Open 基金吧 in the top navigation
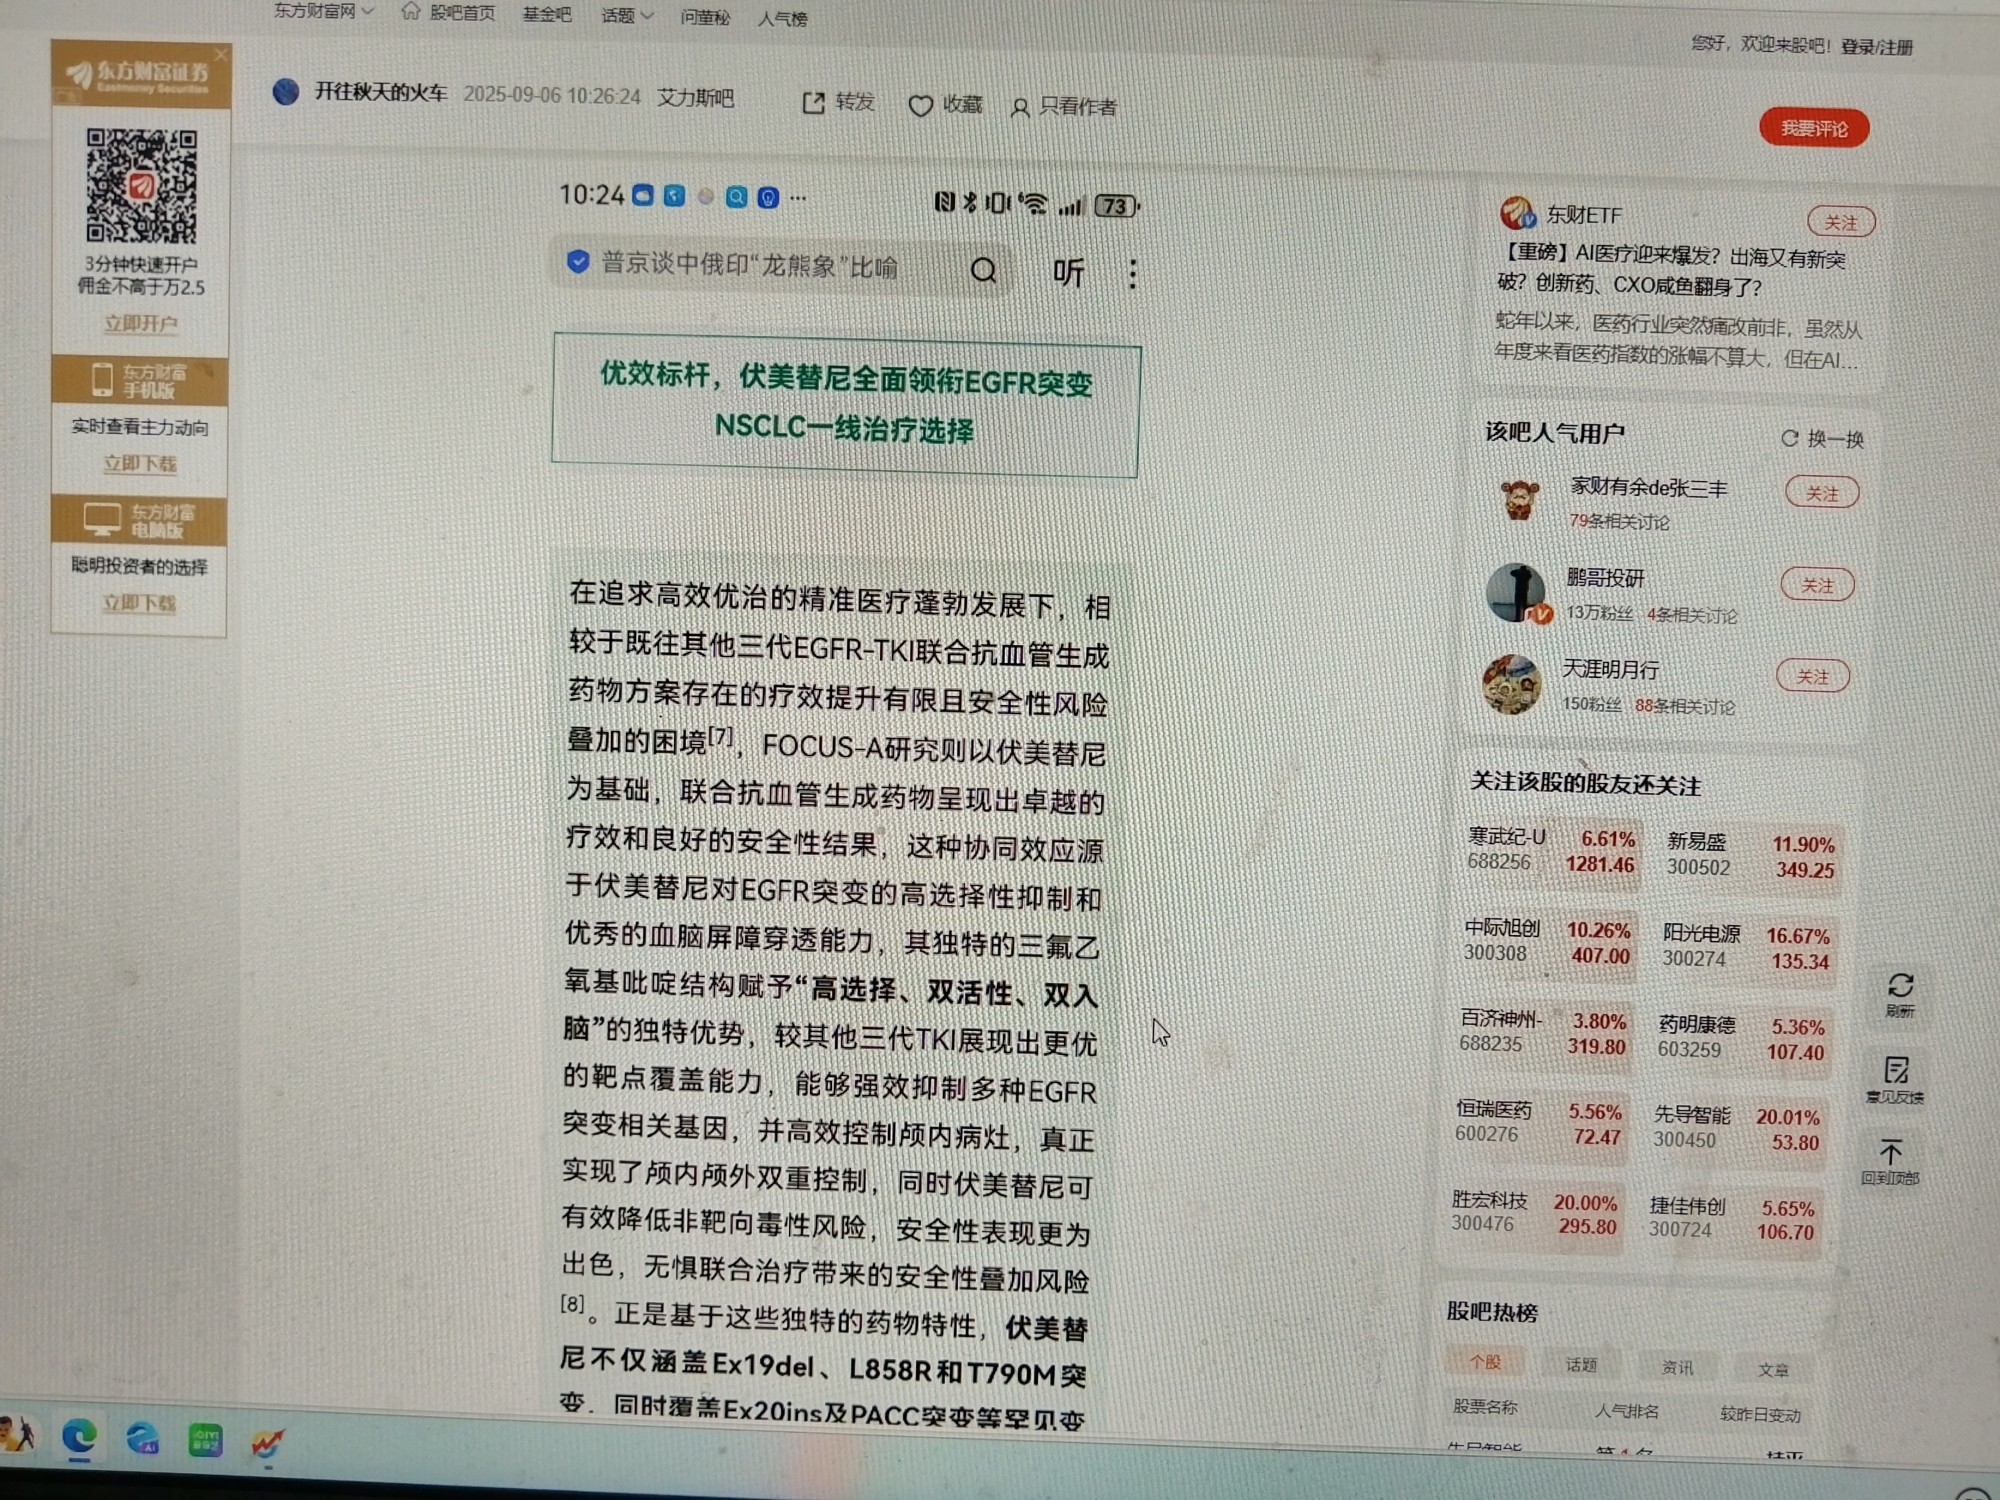The width and height of the screenshot is (2000, 1500). coord(547,14)
